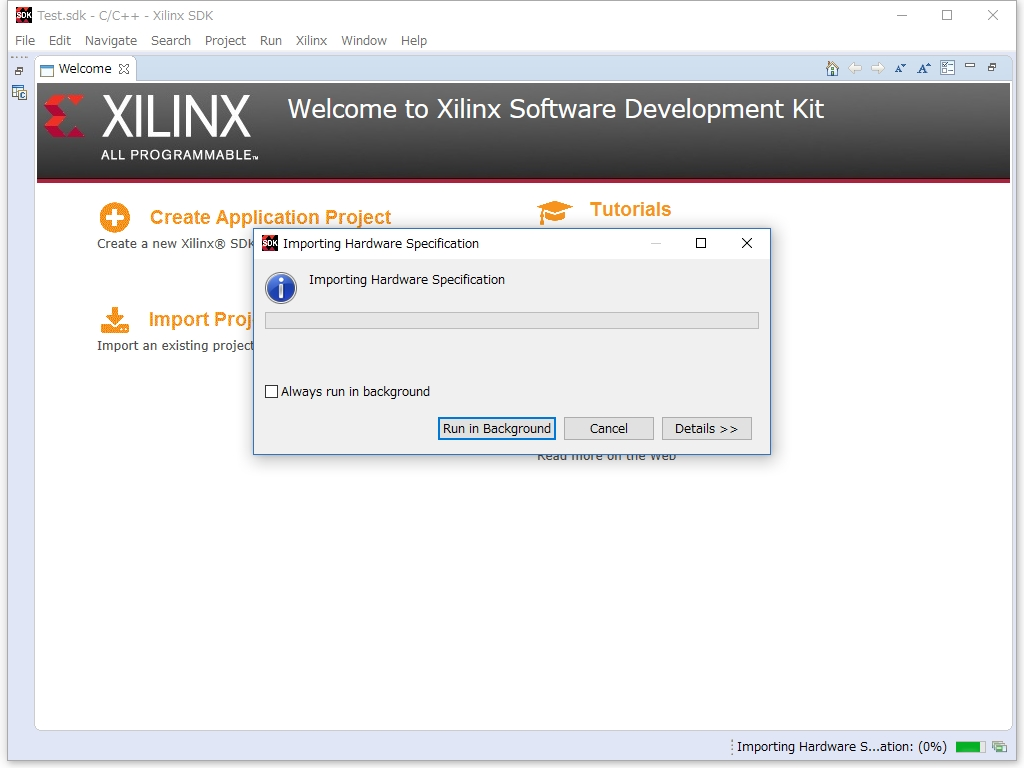Viewport: 1024px width, 768px height.
Task: Click Xilinx logo in welcome banner
Action: click(x=152, y=127)
